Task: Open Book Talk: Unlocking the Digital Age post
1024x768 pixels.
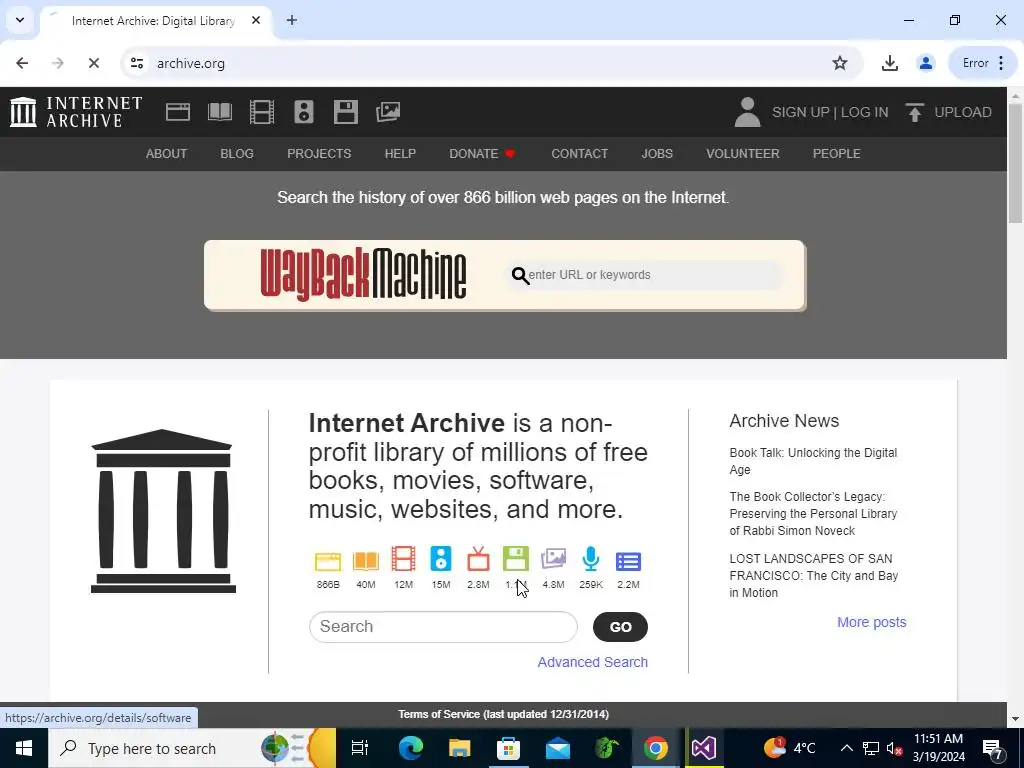Action: 813,461
